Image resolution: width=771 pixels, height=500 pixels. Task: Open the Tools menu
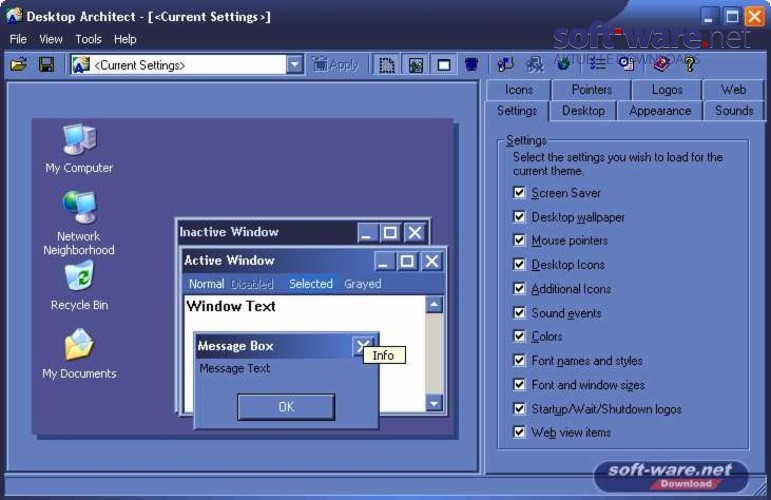(x=89, y=39)
